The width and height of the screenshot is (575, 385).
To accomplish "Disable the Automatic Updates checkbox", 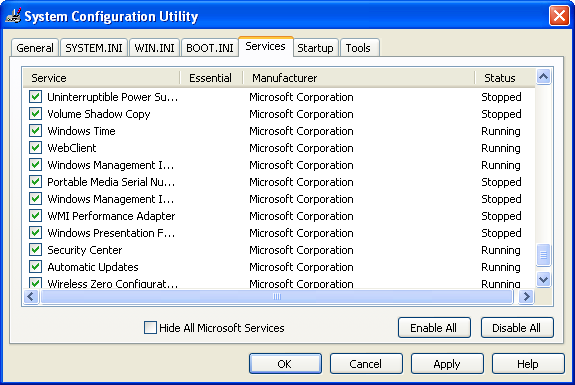I will [x=36, y=267].
